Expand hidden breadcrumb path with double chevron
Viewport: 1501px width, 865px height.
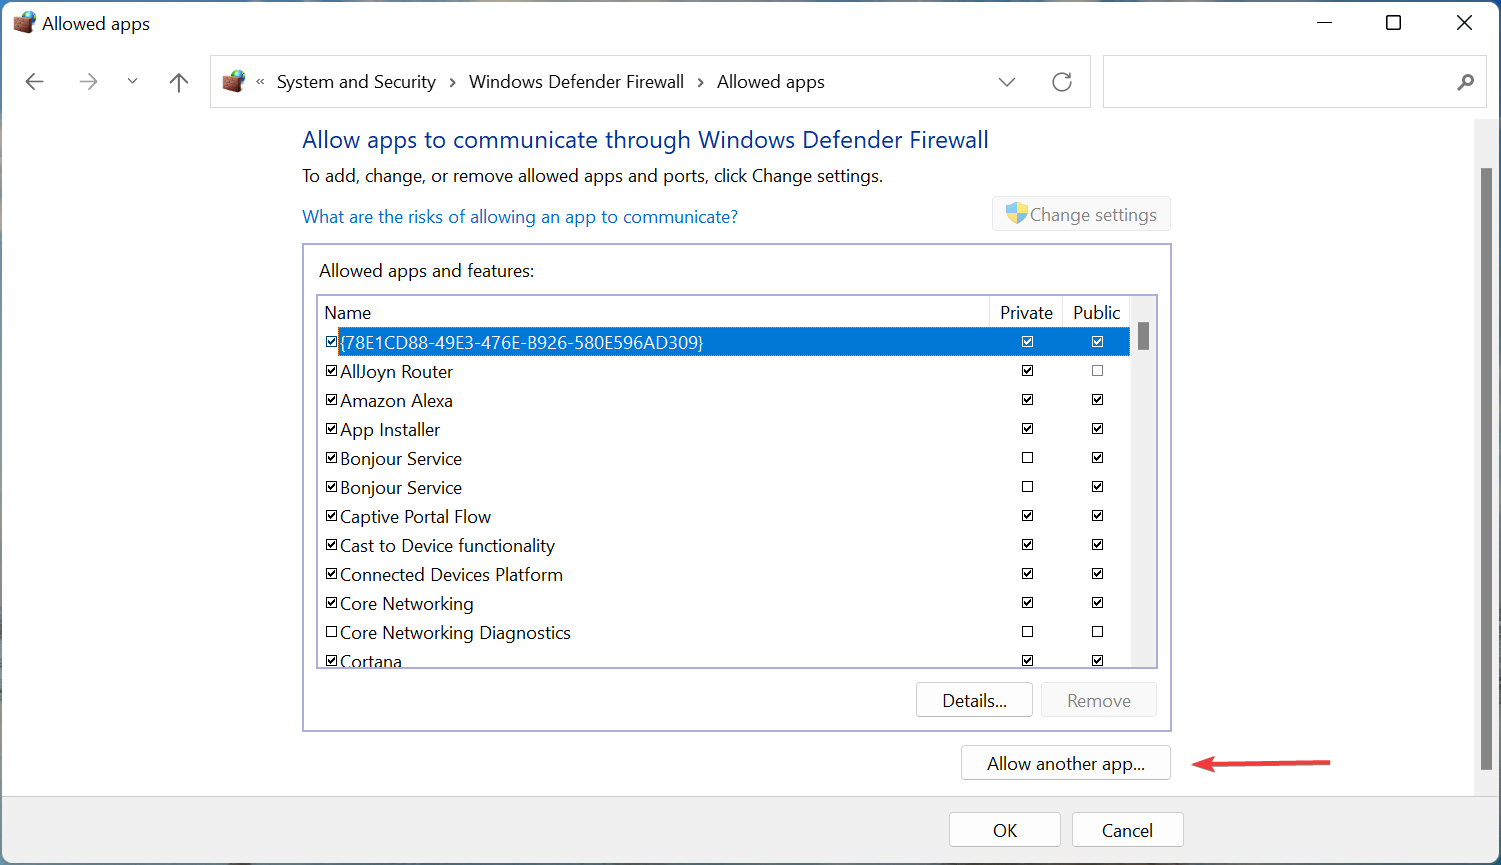click(260, 82)
